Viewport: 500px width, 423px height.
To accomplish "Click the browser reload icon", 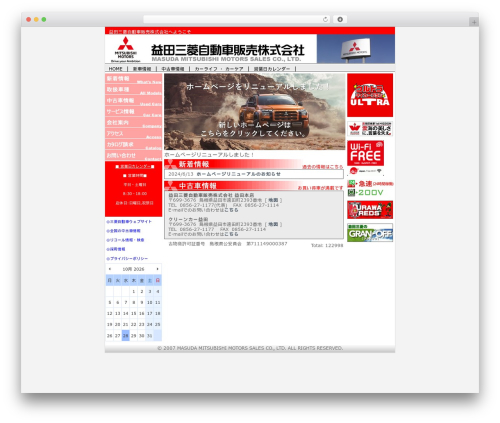I will pyautogui.click(x=325, y=19).
